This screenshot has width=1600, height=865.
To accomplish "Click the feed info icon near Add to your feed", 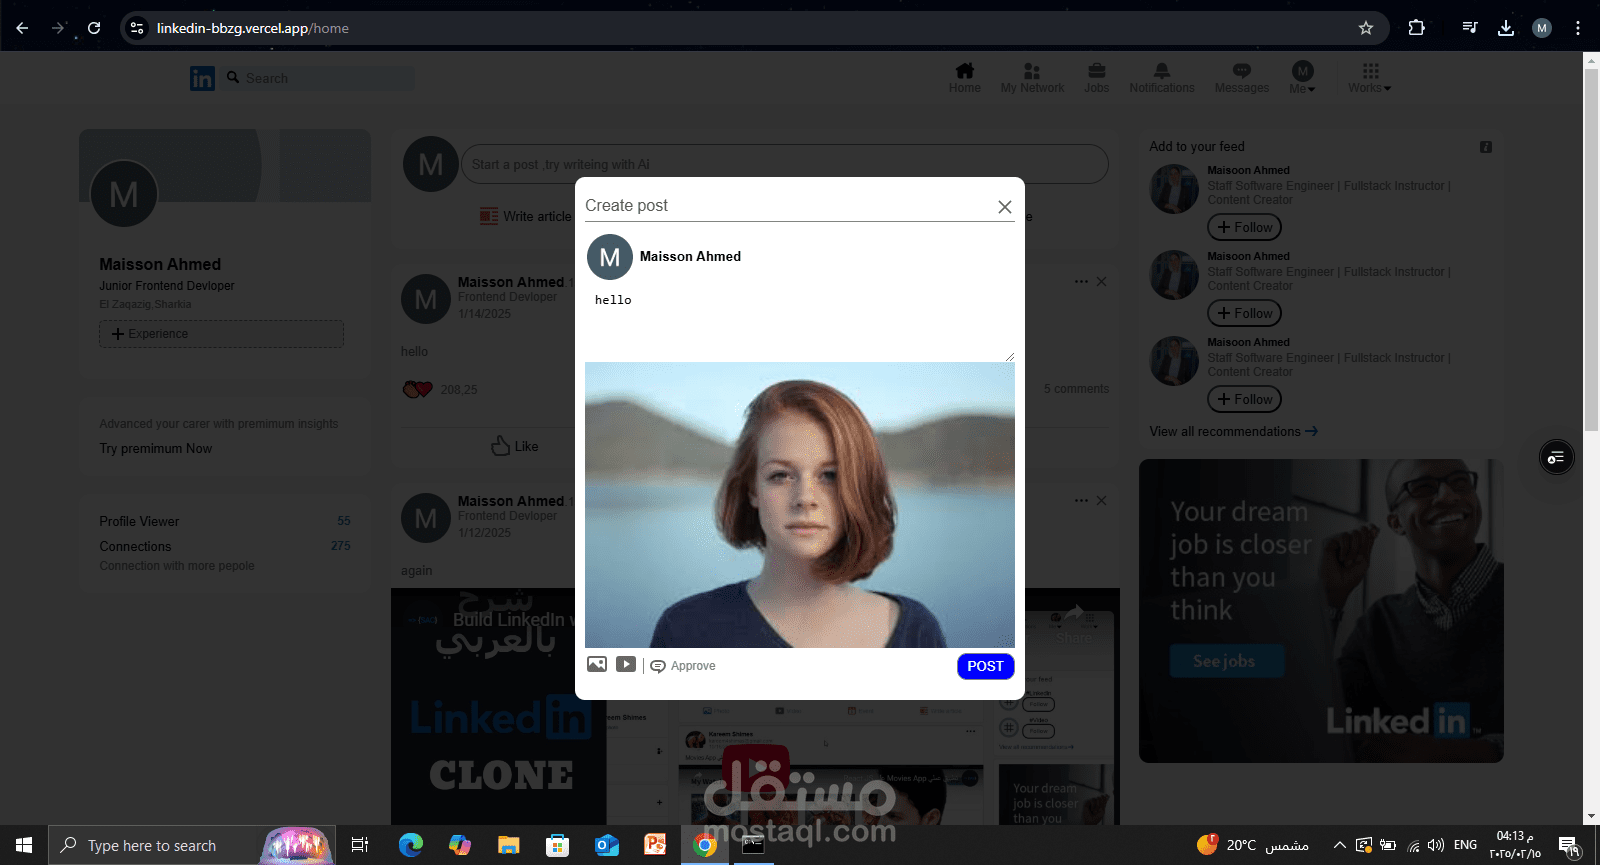I will [x=1486, y=147].
